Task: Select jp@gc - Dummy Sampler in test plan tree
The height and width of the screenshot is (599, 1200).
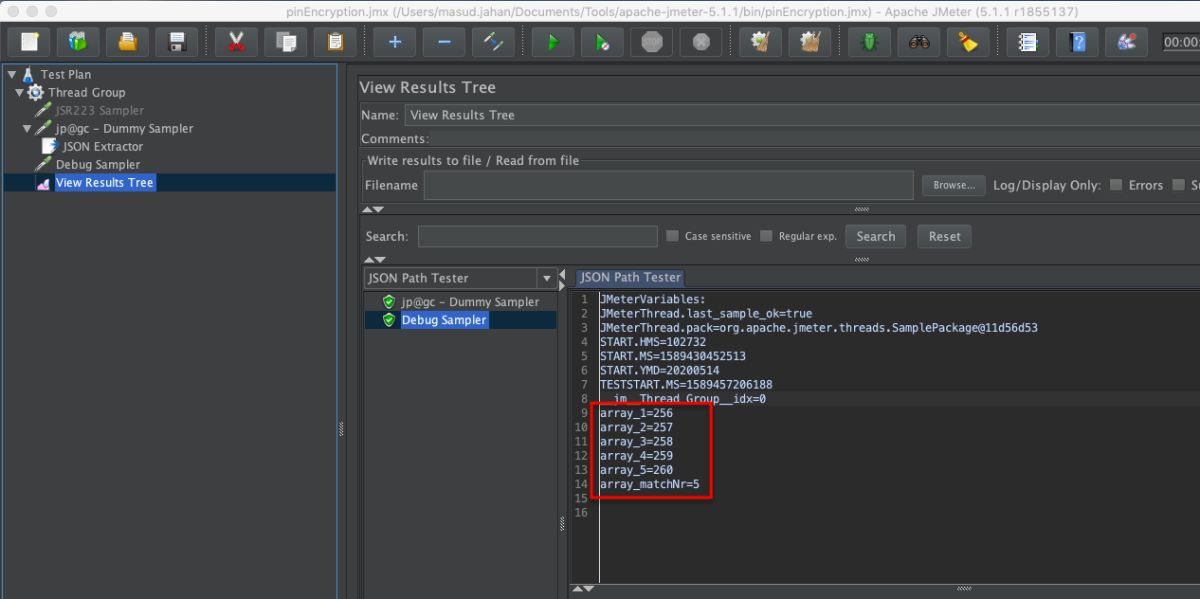Action: click(125, 128)
